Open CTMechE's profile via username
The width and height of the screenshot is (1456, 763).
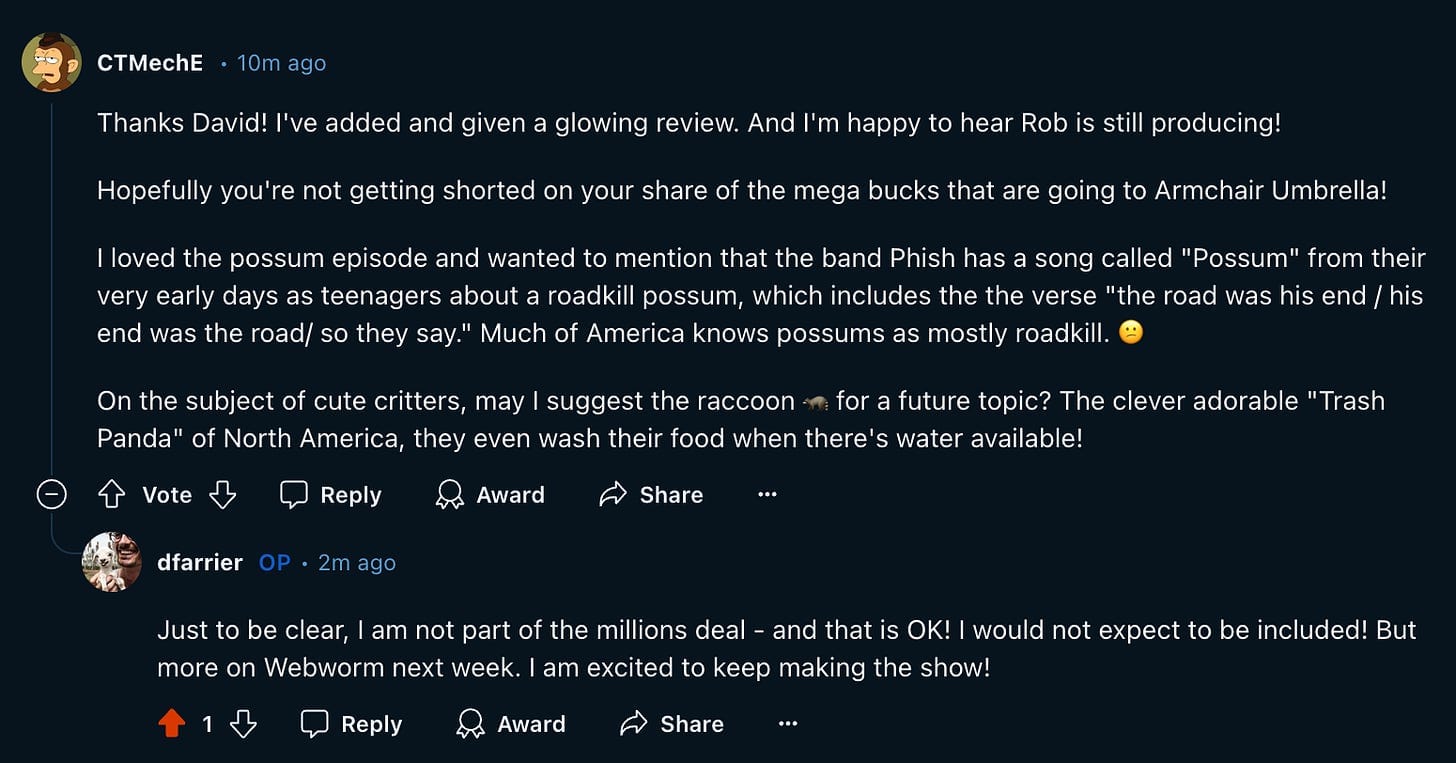150,63
